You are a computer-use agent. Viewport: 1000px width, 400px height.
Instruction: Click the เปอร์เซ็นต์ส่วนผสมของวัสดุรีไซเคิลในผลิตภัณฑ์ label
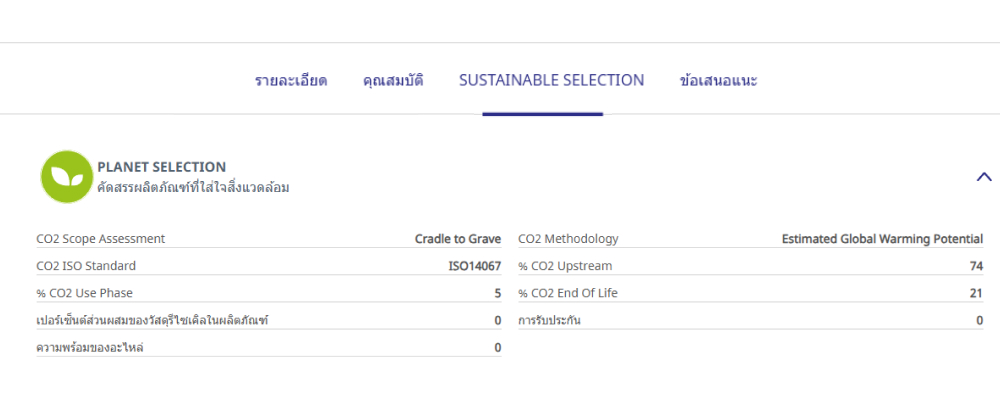(x=152, y=320)
